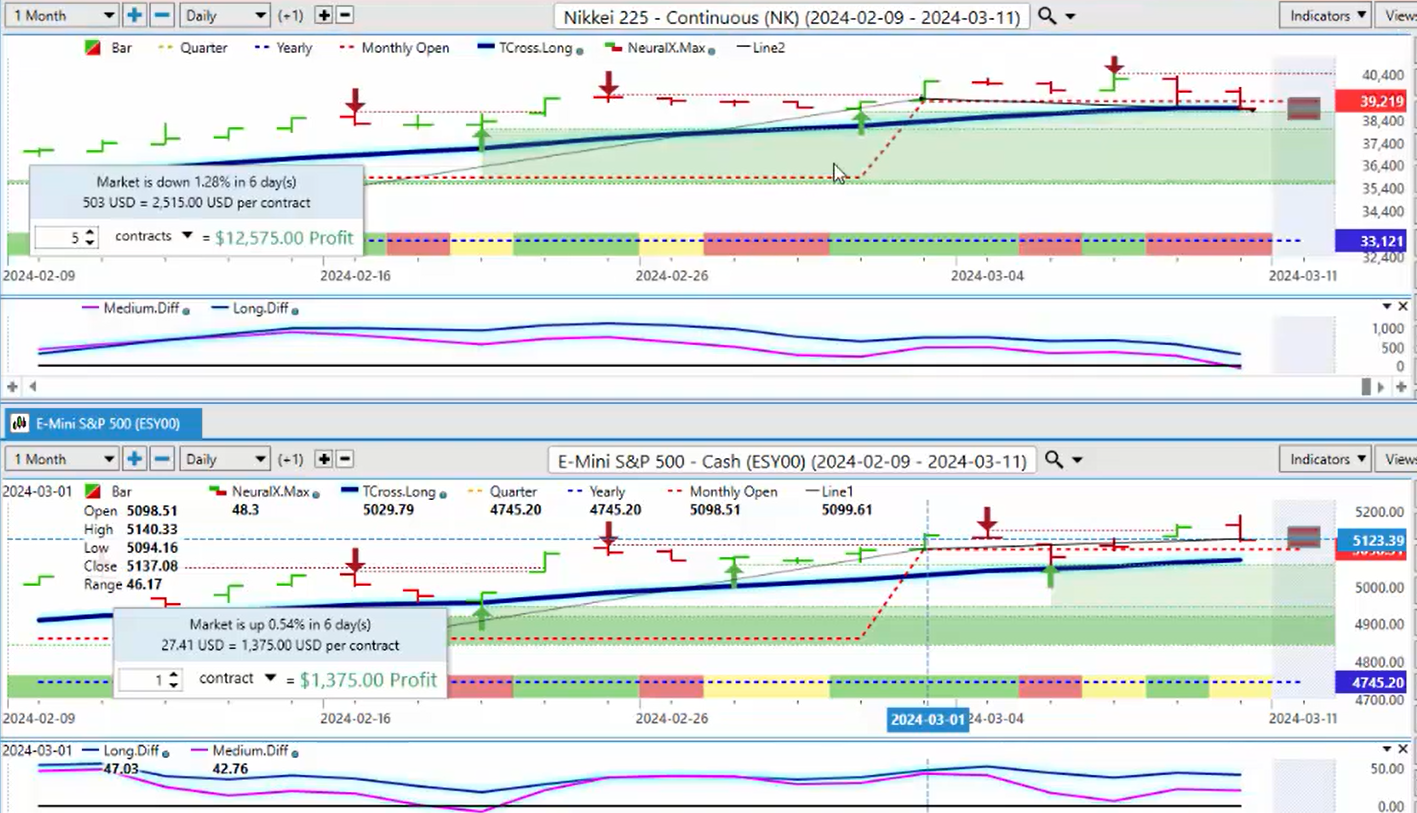The image size is (1417, 813).
Task: Click the NeuralX.Max legend icon in the E-Mini chart
Action: tap(218, 491)
